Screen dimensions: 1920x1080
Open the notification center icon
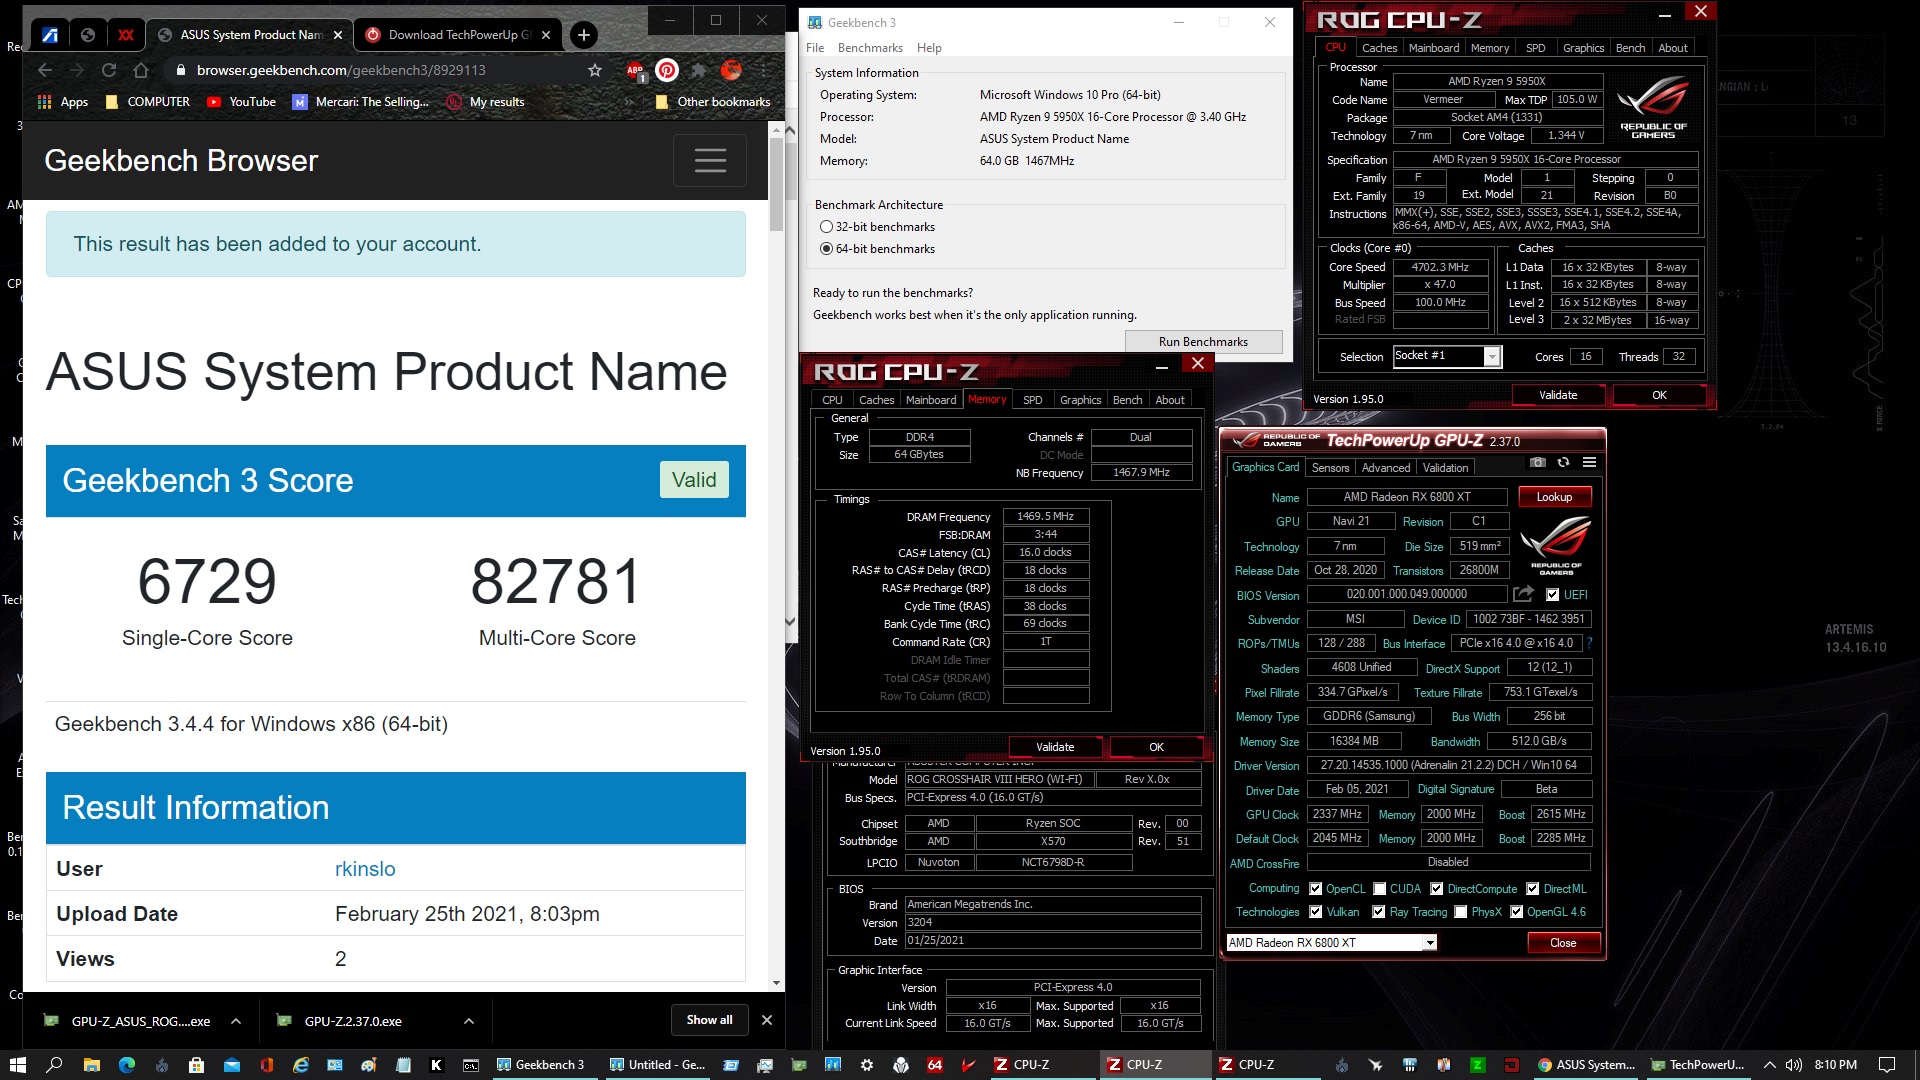[1887, 1065]
